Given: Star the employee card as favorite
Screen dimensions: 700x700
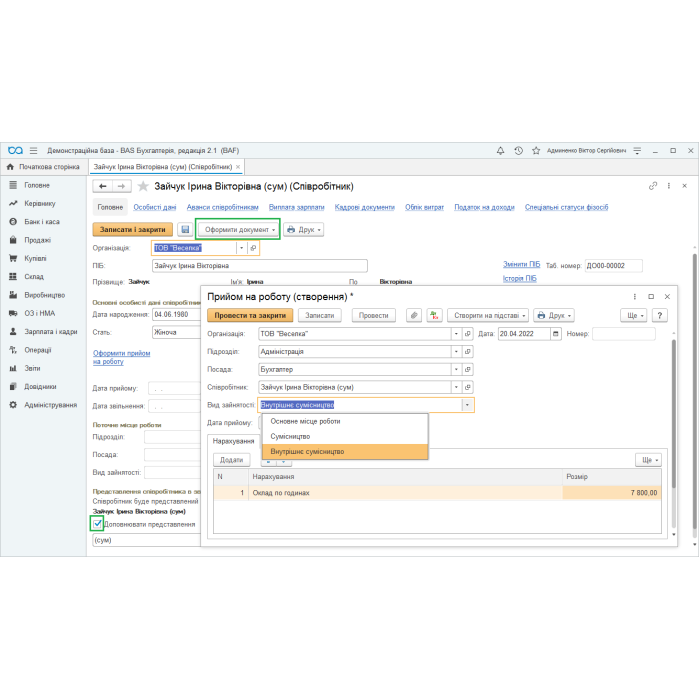Looking at the screenshot, I should tap(143, 186).
